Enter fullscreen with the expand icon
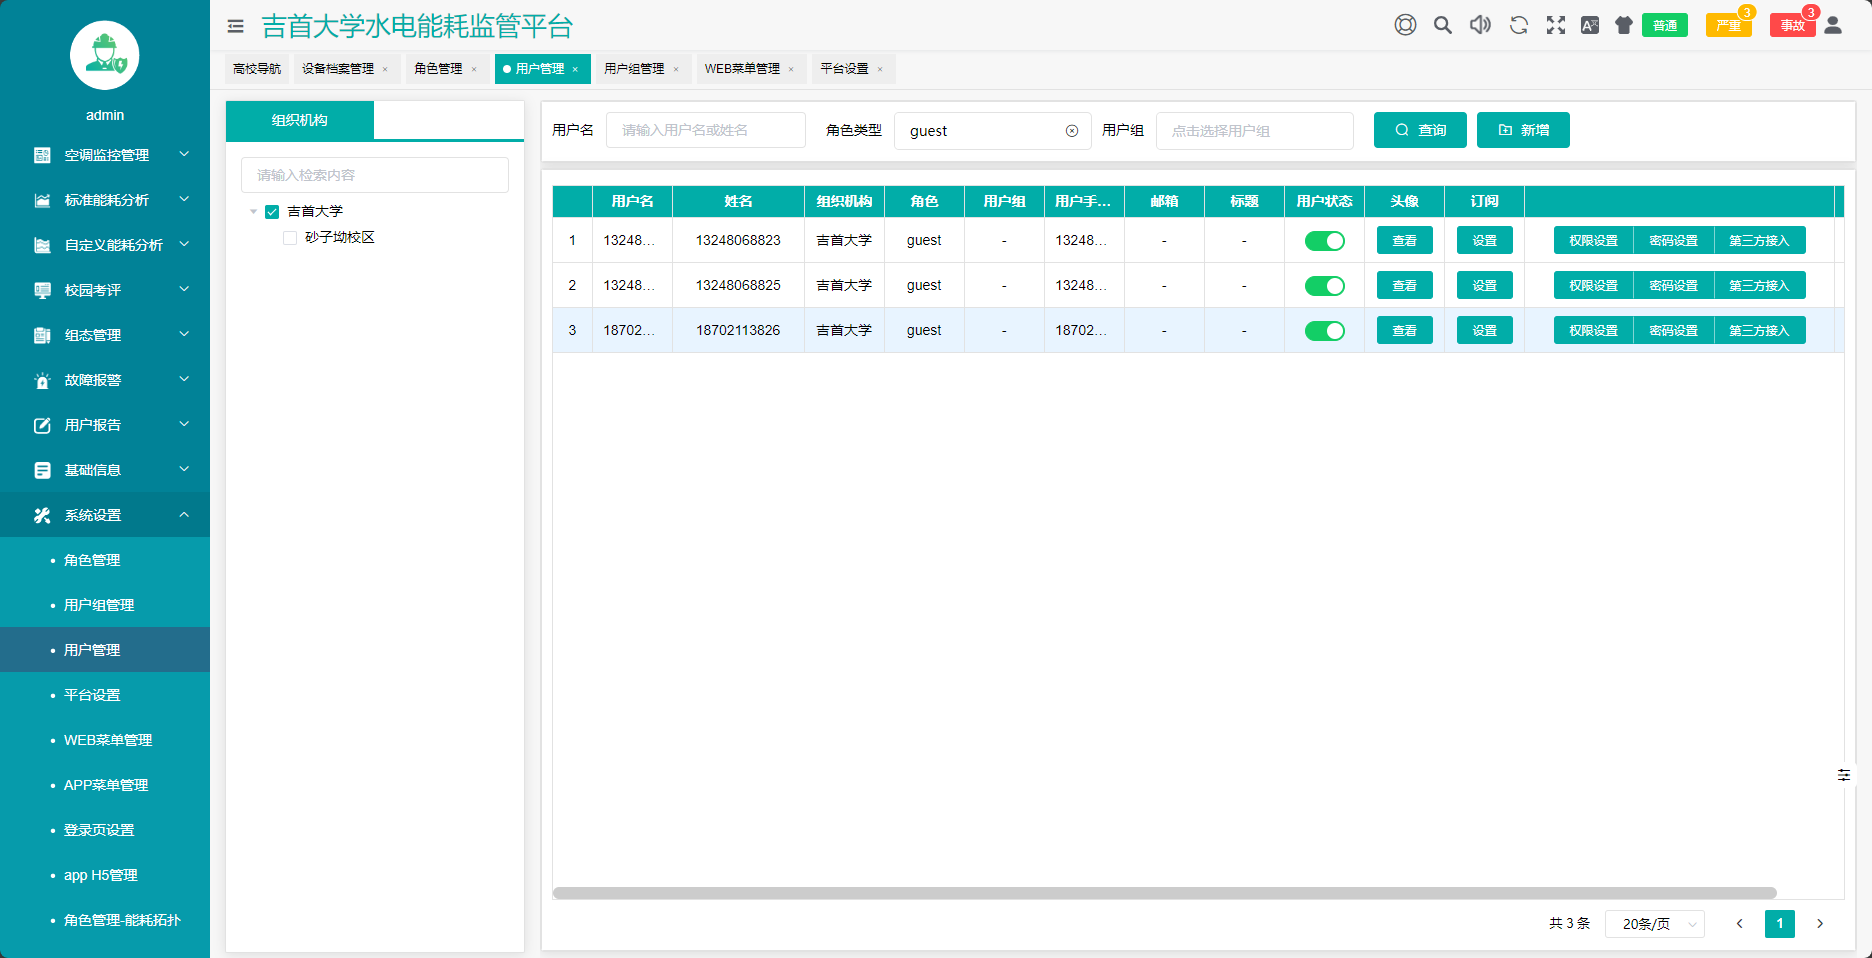Image resolution: width=1872 pixels, height=958 pixels. click(x=1556, y=25)
